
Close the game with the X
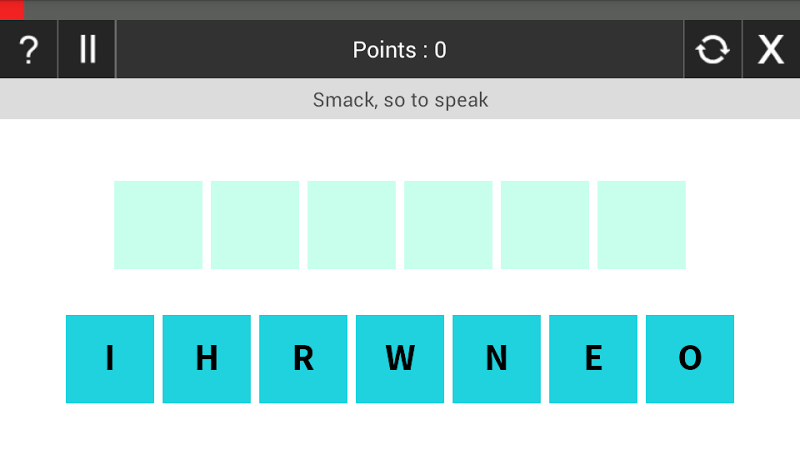[770, 49]
